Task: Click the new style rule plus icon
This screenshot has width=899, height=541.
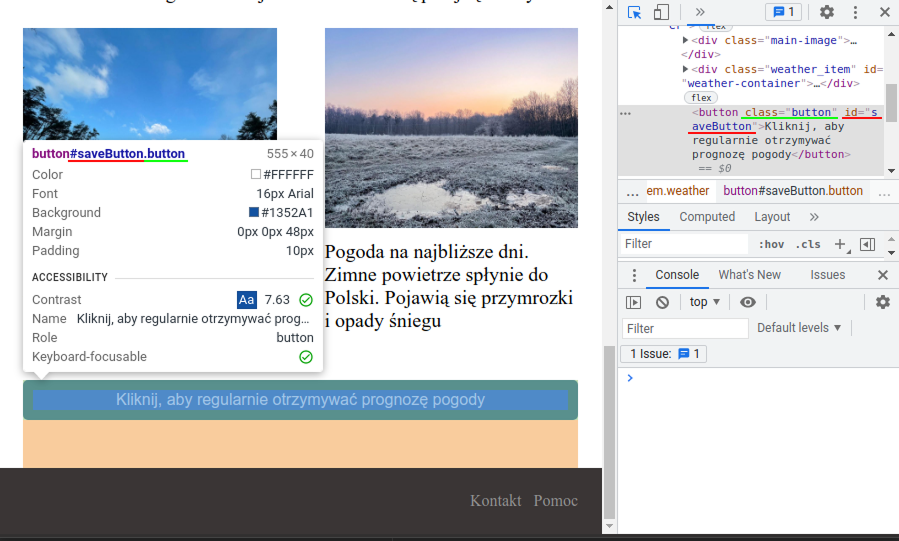Action: (840, 244)
